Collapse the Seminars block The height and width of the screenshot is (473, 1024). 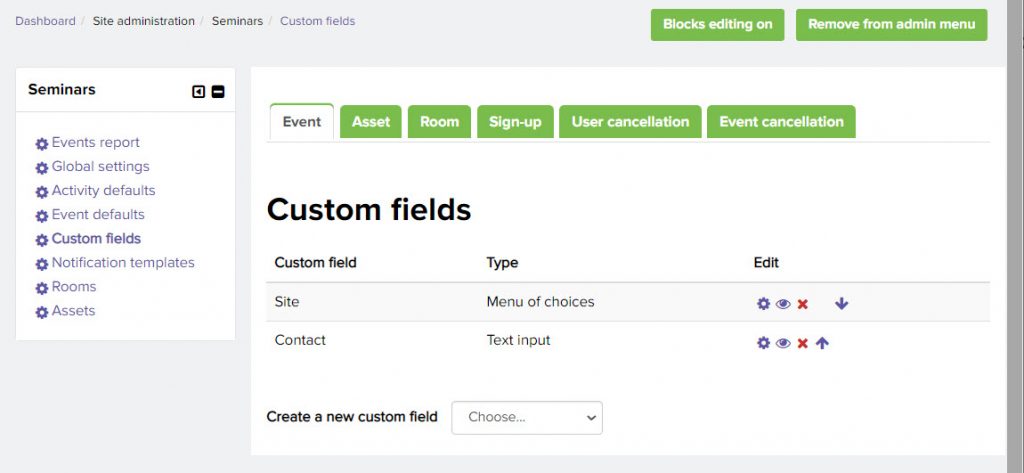pyautogui.click(x=218, y=92)
